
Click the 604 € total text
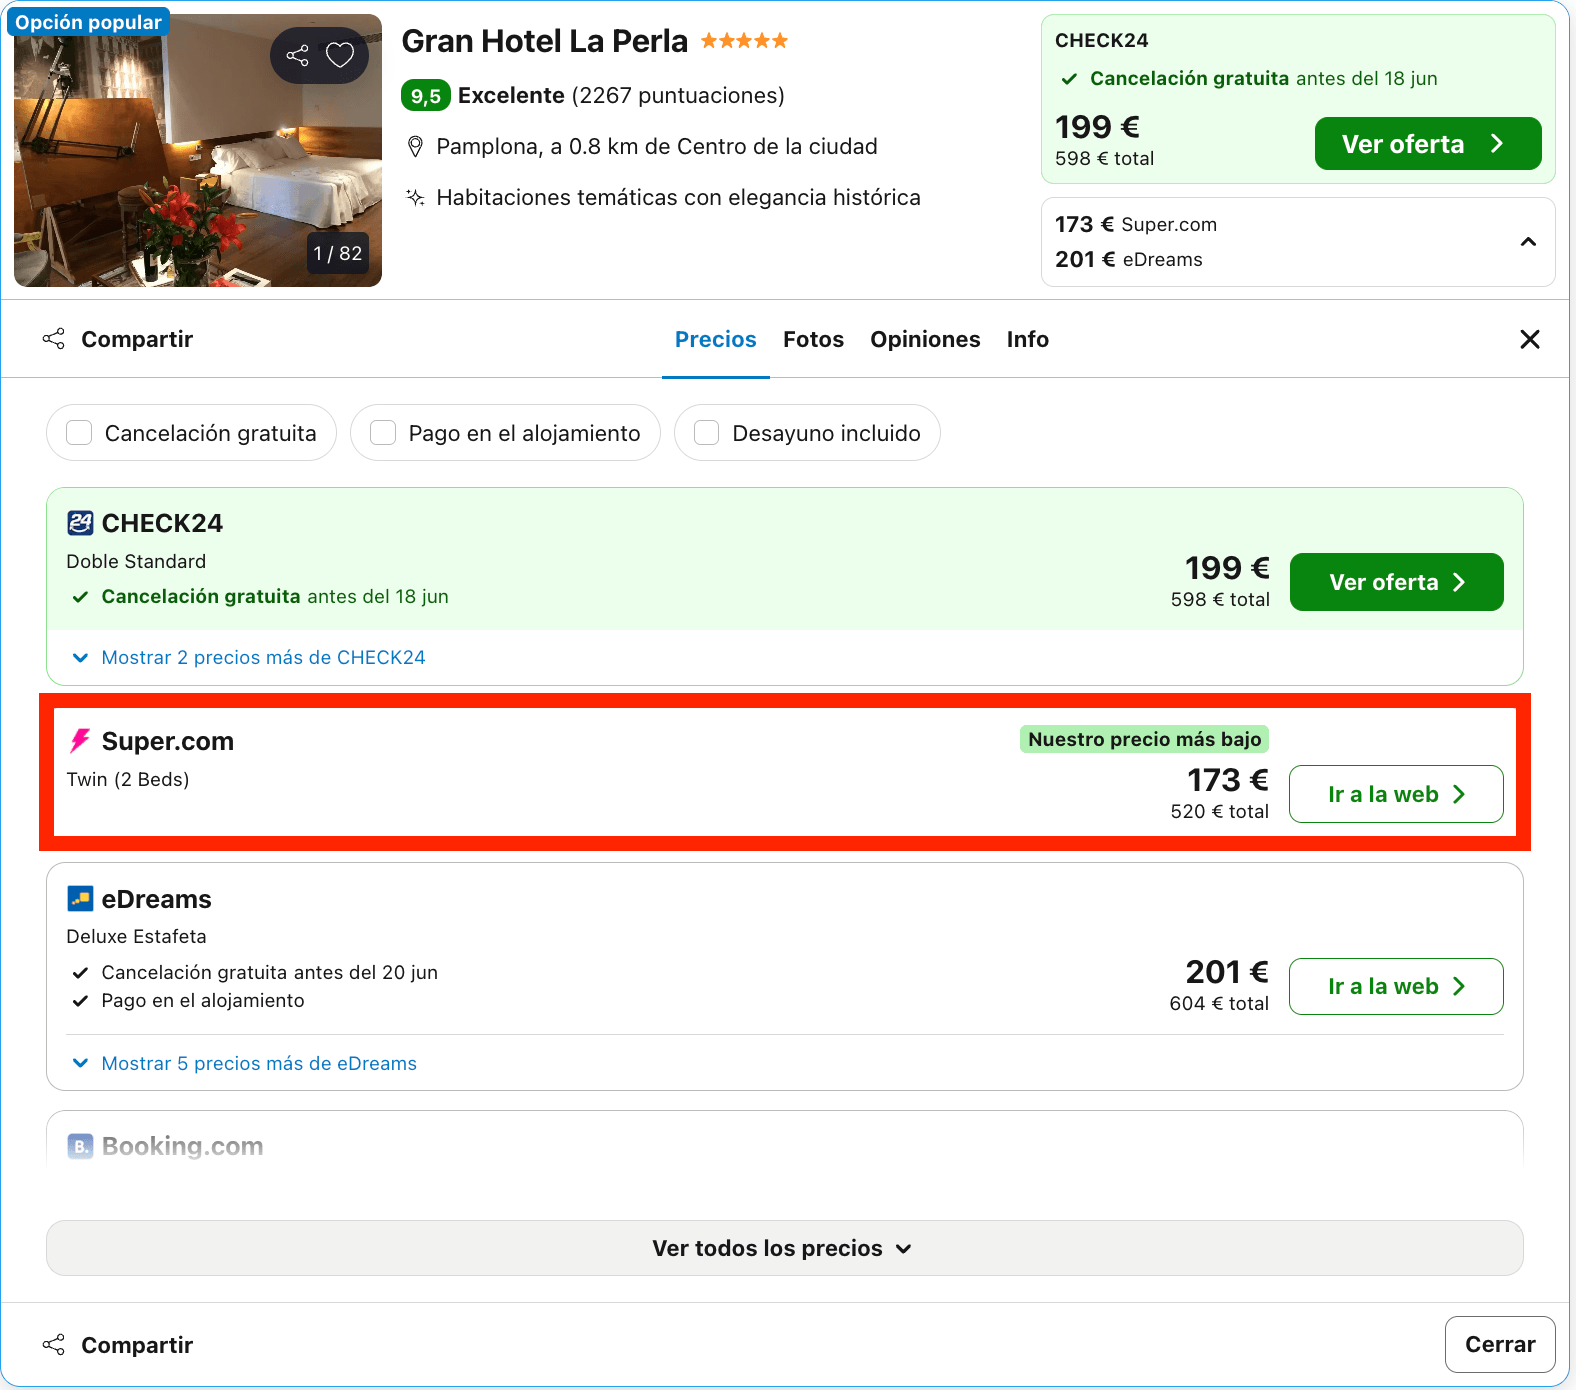coord(1219,1003)
